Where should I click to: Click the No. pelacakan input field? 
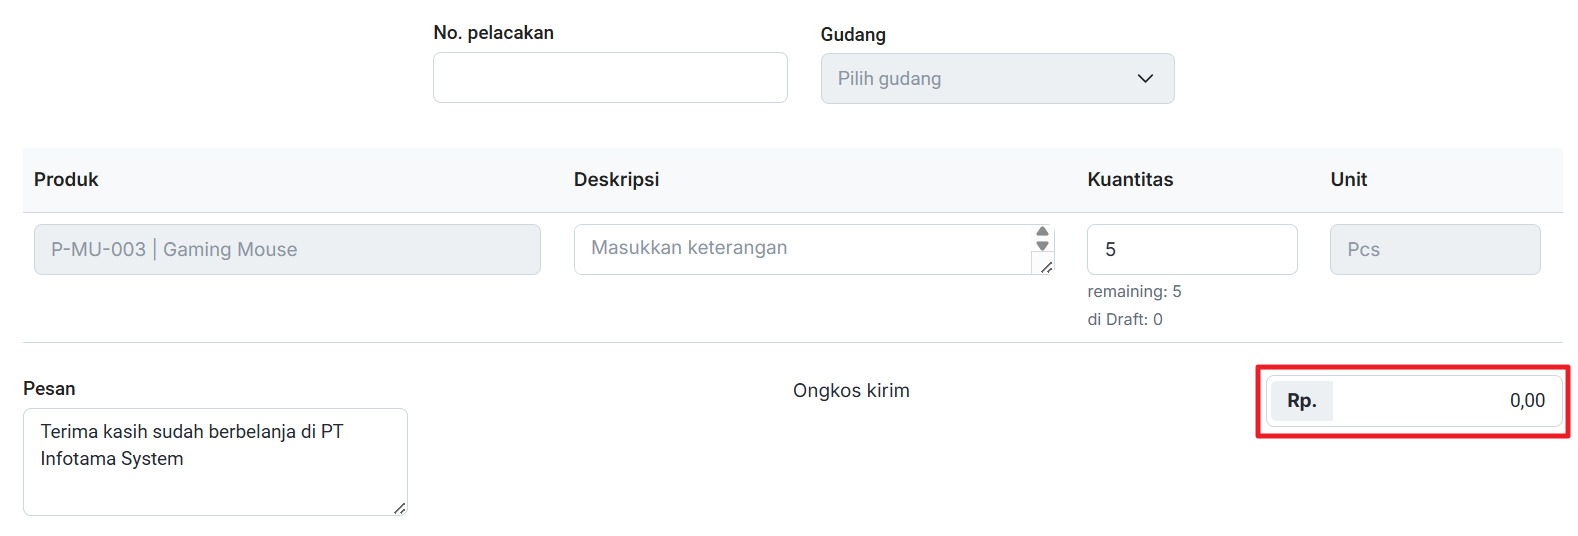pos(610,78)
